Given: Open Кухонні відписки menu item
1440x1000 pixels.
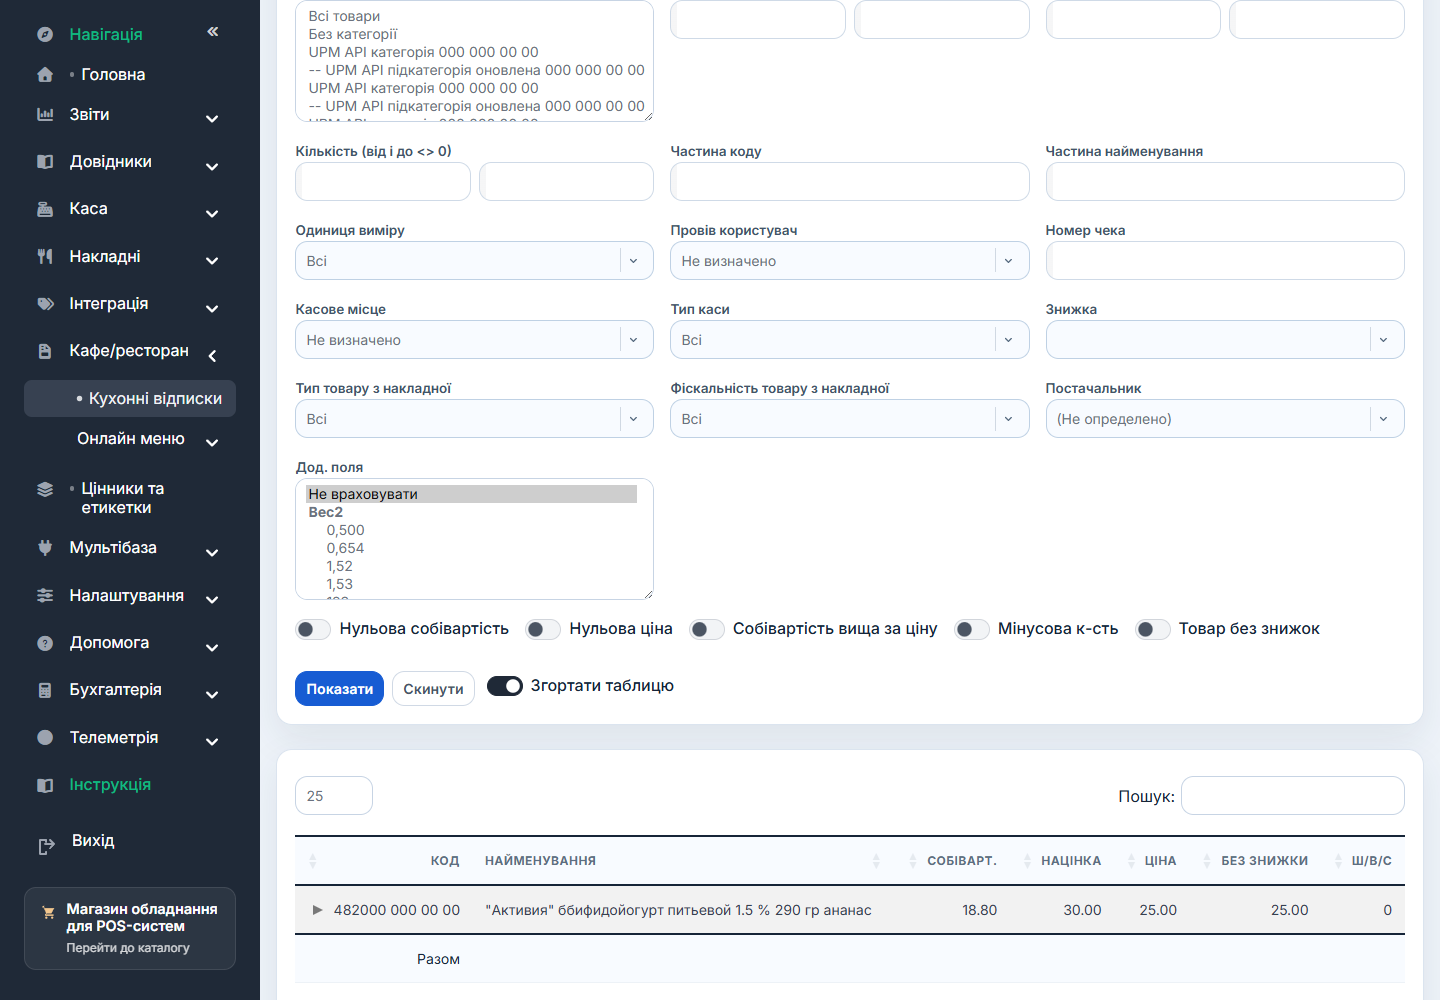Looking at the screenshot, I should 130,398.
